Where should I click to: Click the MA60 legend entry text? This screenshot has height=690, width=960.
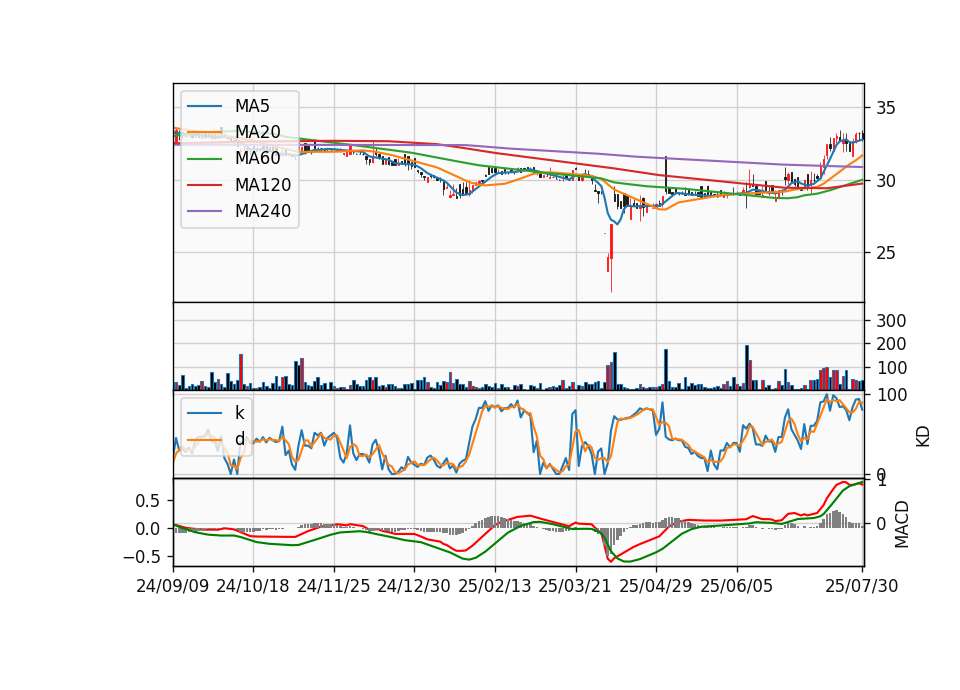(x=257, y=158)
